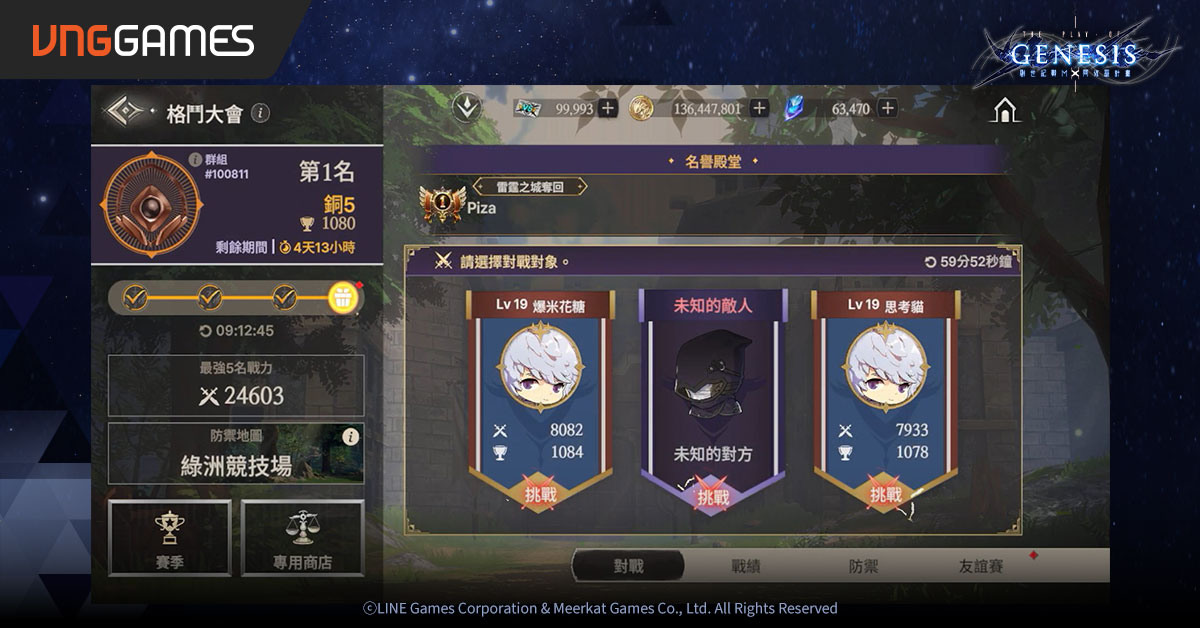Switch to the 戰績 tab
The height and width of the screenshot is (628, 1200).
pyautogui.click(x=746, y=566)
